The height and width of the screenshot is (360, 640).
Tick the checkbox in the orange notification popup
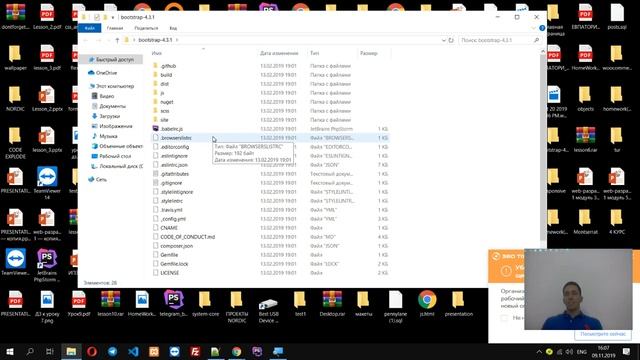point(504,318)
